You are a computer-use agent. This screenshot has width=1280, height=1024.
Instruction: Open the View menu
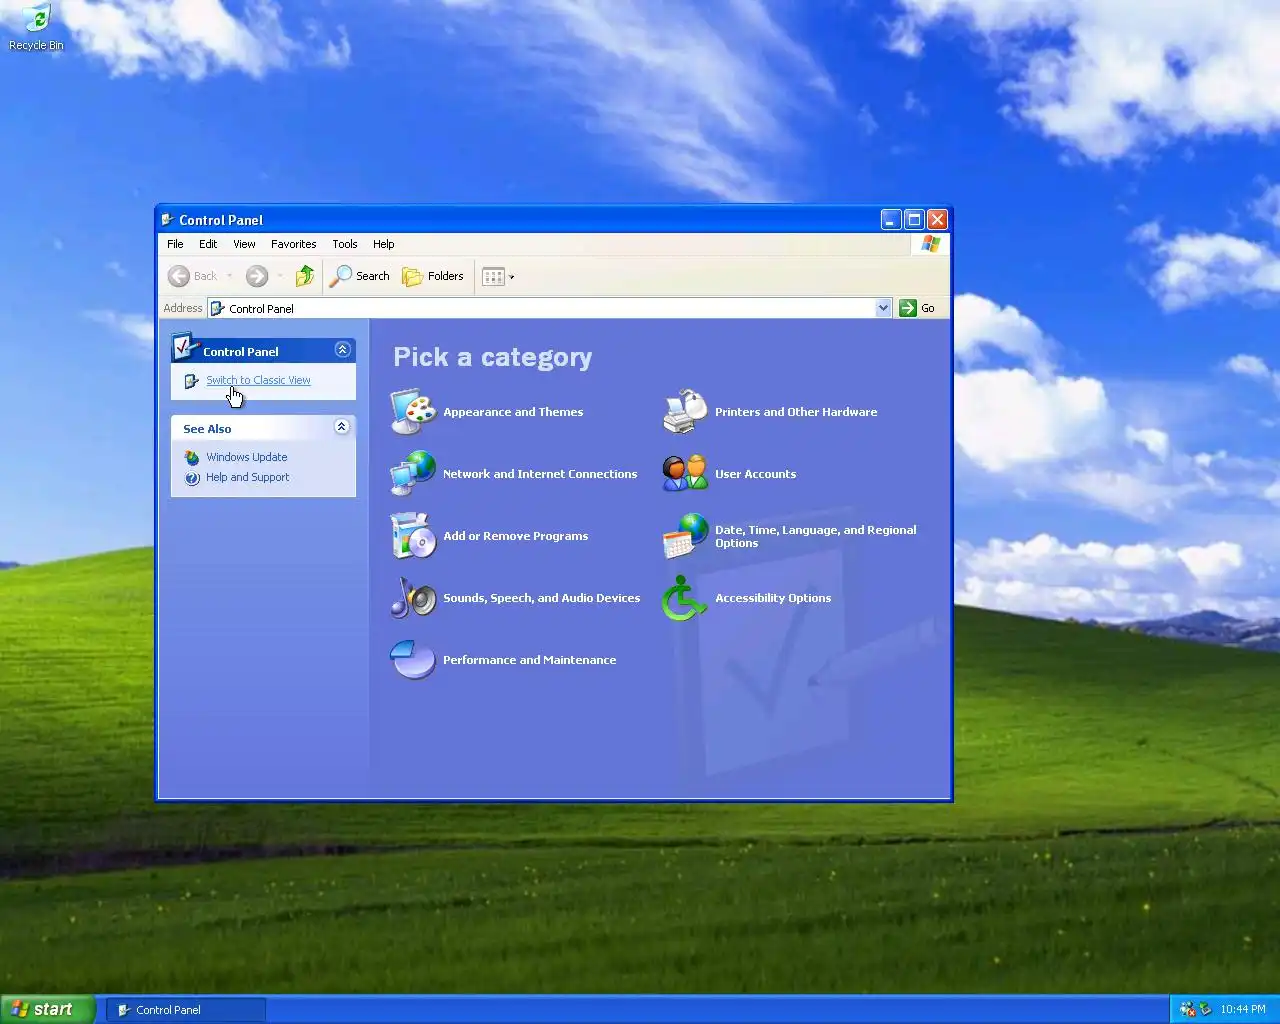click(x=244, y=244)
